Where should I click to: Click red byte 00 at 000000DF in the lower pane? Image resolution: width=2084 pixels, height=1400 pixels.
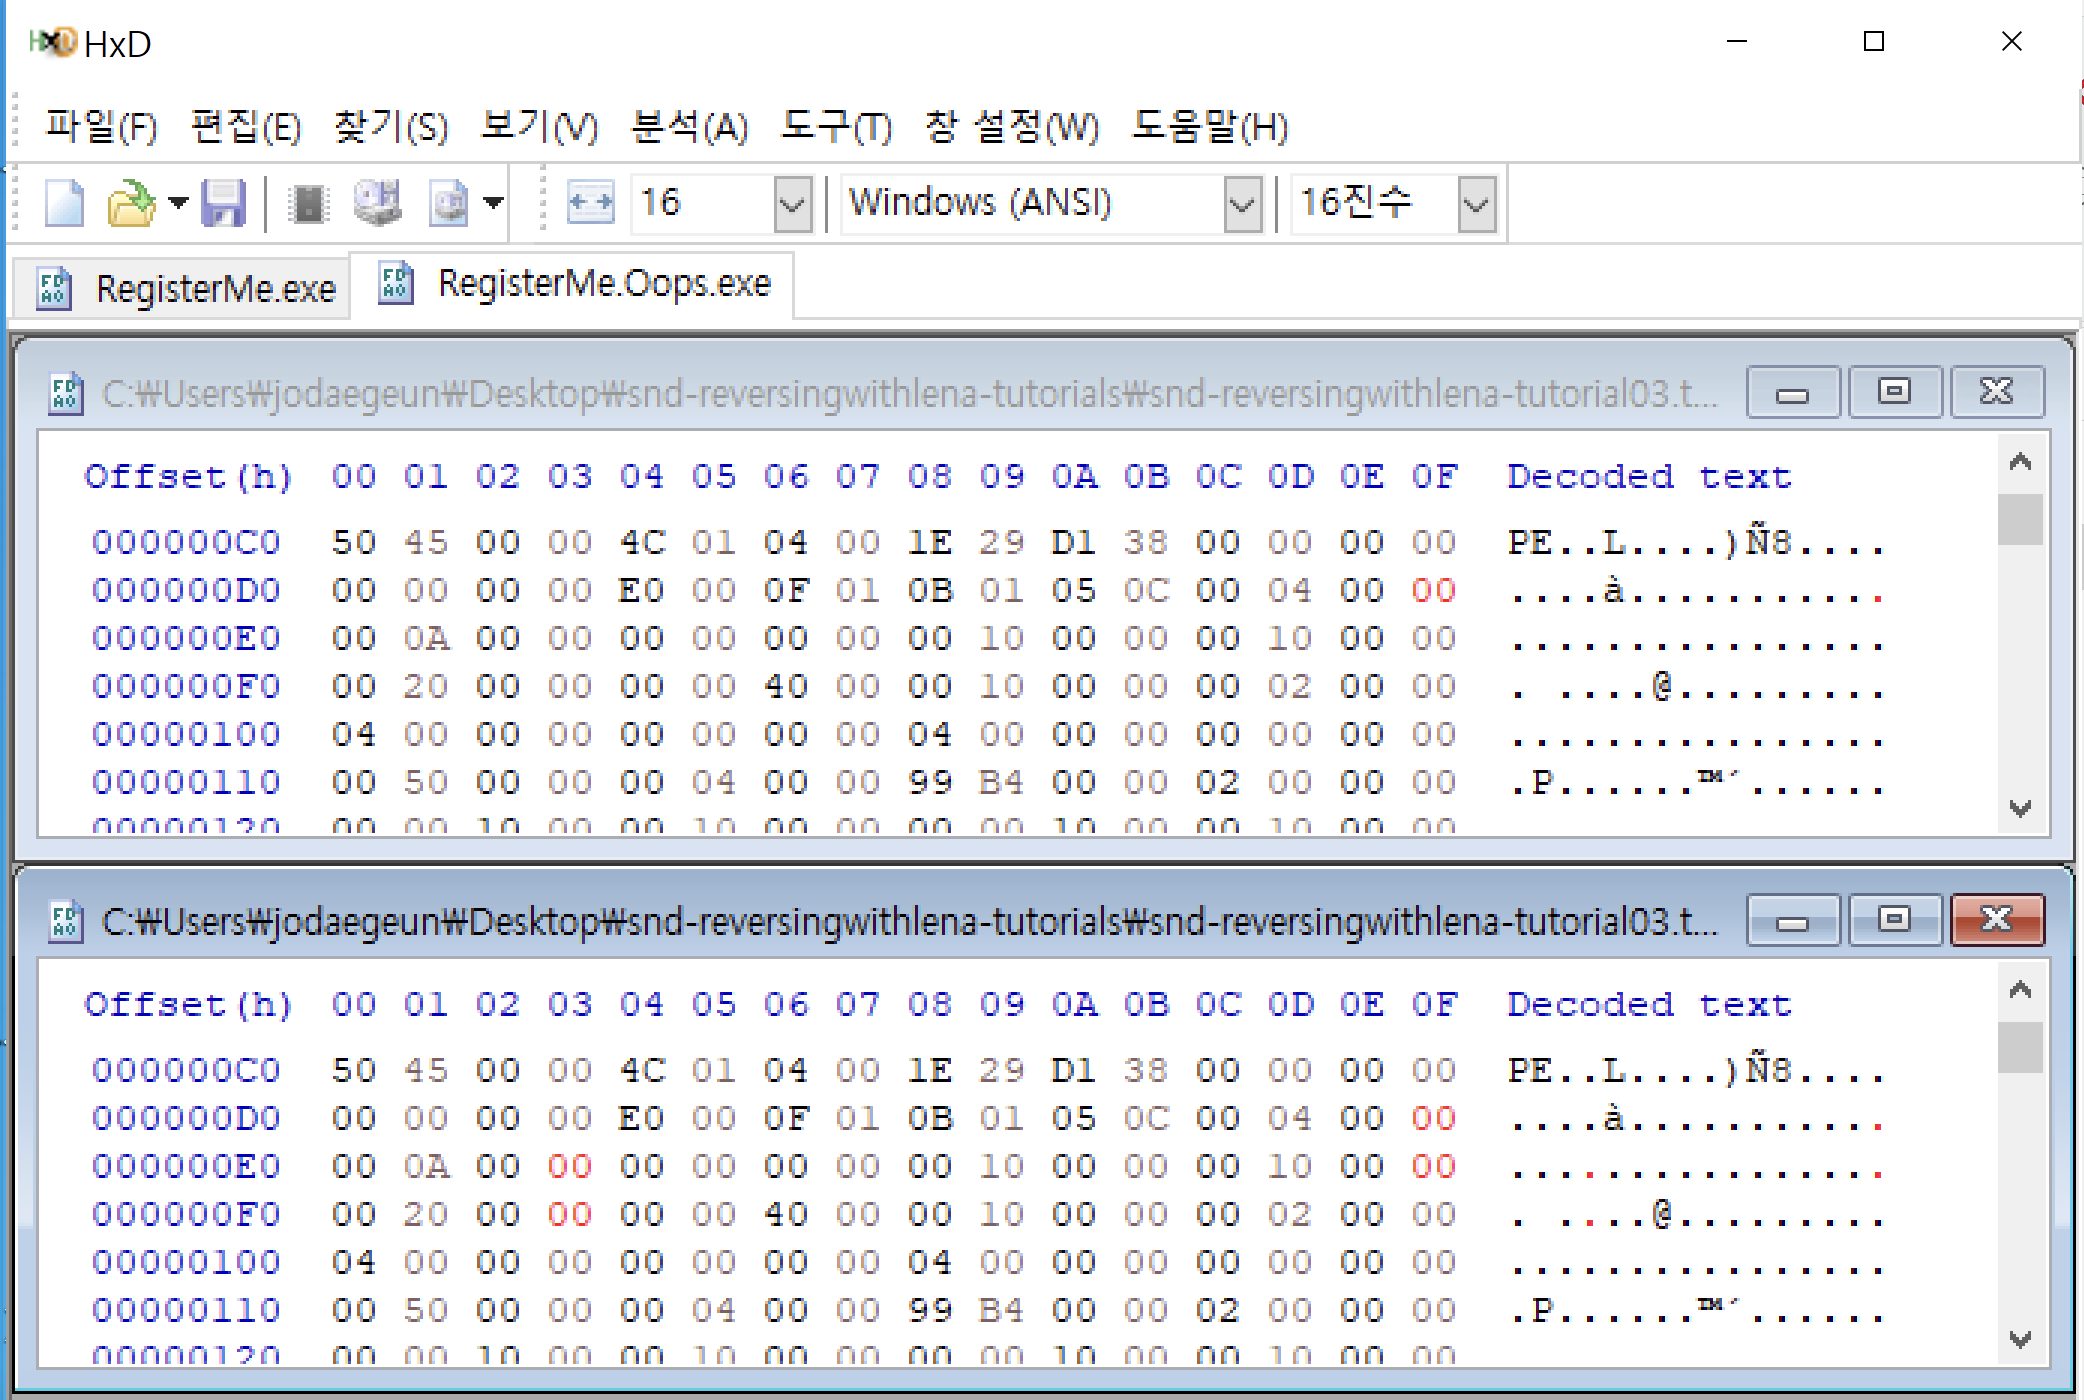click(x=1433, y=1118)
